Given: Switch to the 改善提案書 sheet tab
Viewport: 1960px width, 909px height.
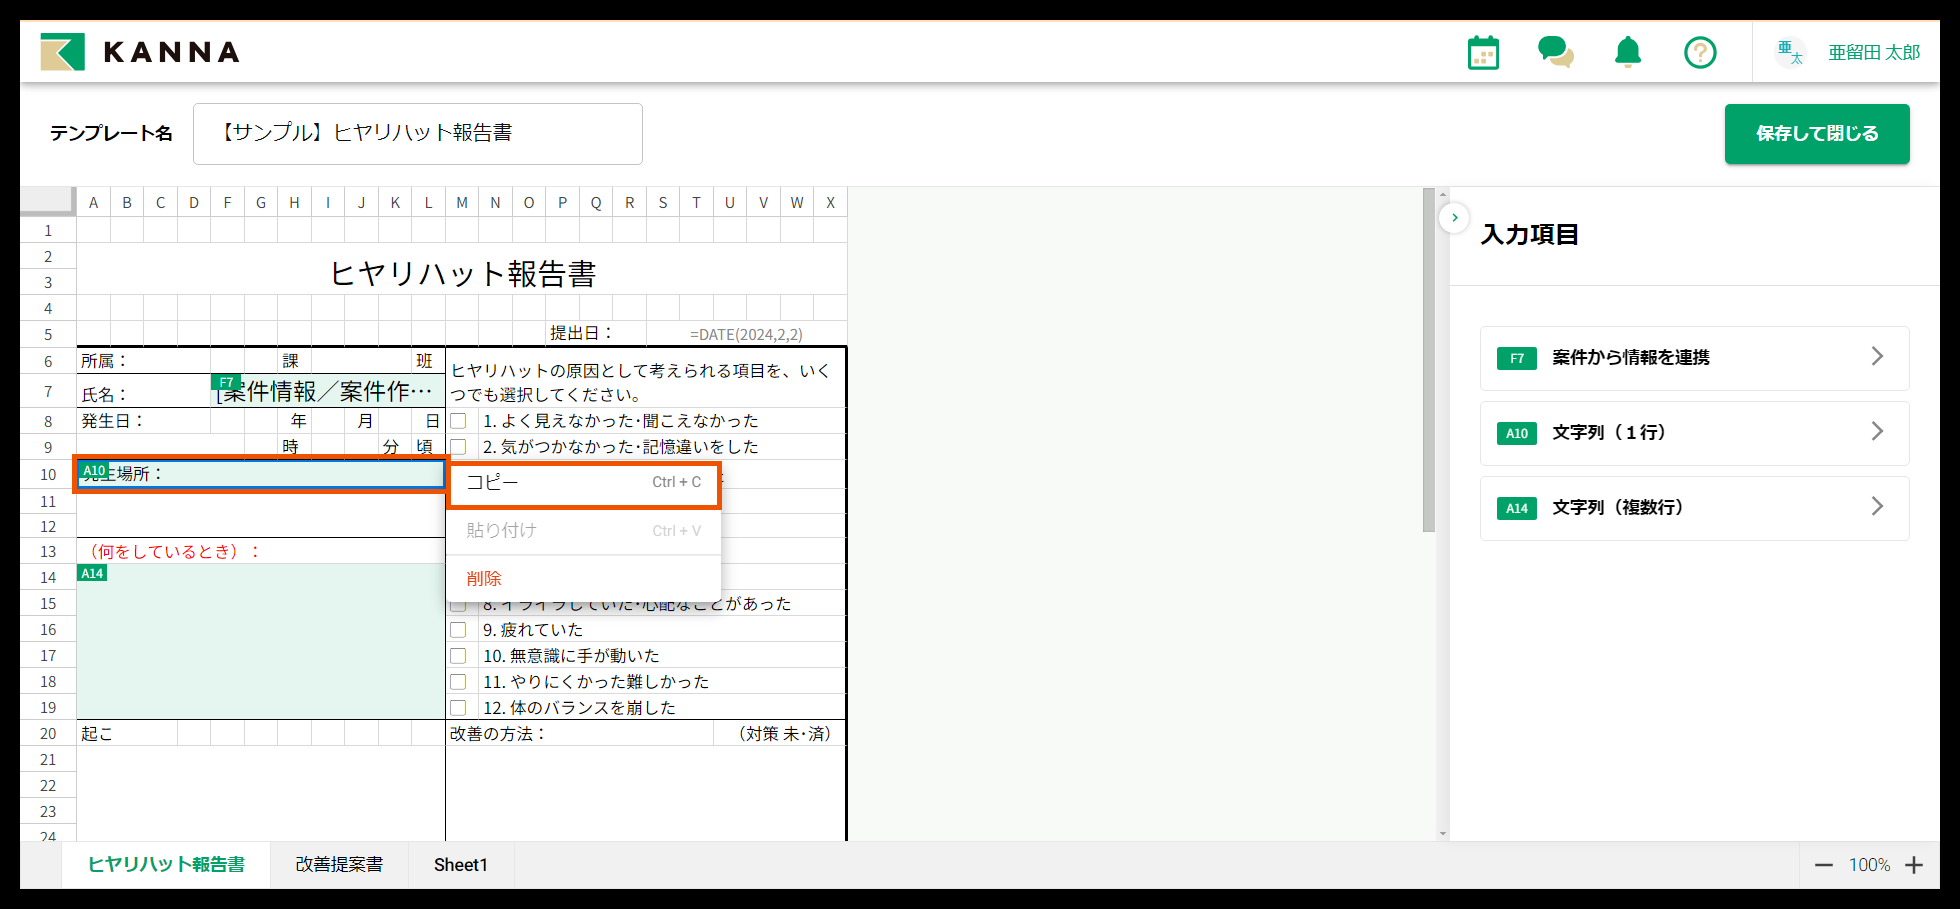Looking at the screenshot, I should 339,864.
